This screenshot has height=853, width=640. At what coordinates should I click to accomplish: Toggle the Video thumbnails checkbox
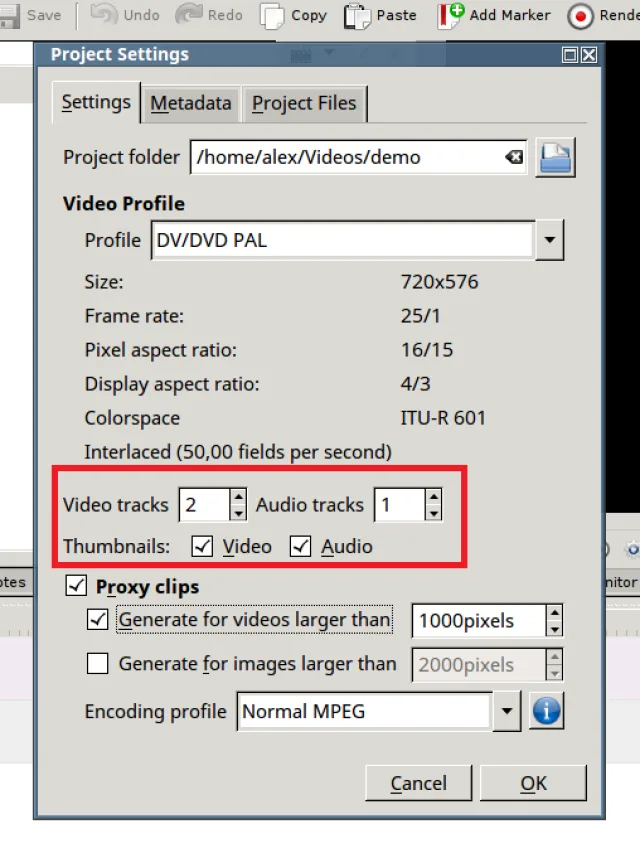coord(202,546)
